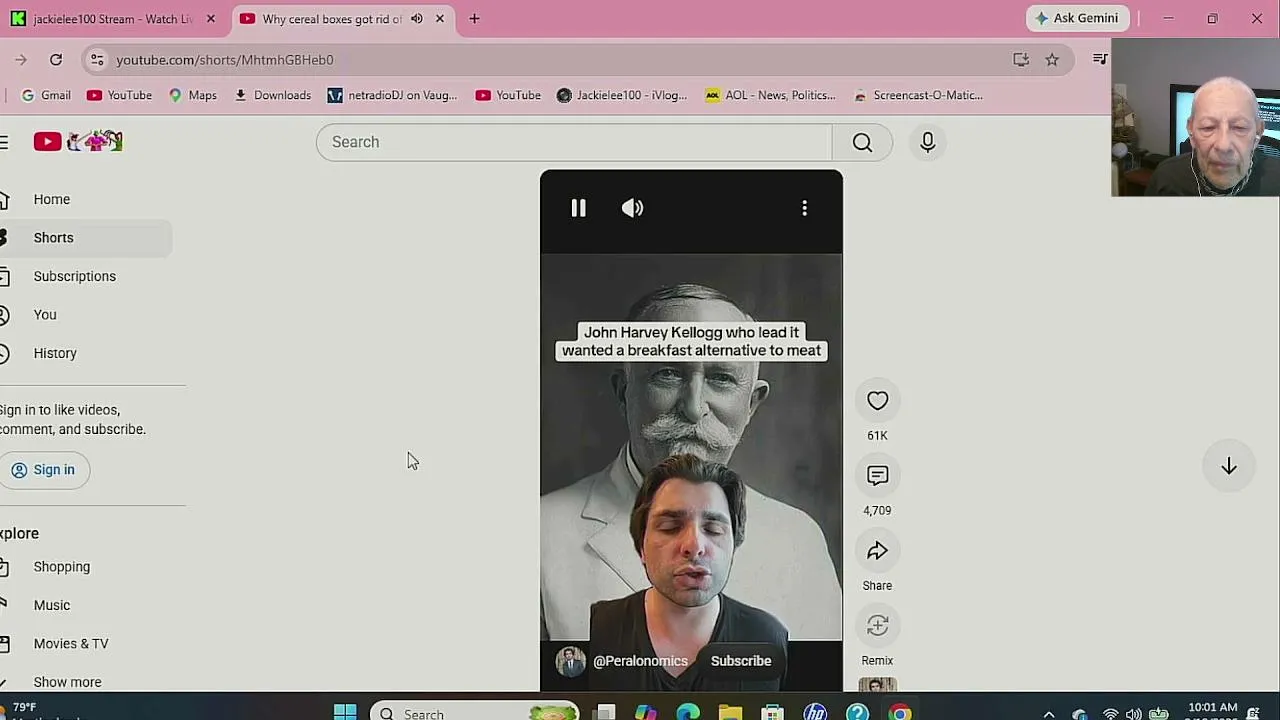This screenshot has height=720, width=1280.
Task: Go to next Short with down arrow
Action: (x=1229, y=467)
